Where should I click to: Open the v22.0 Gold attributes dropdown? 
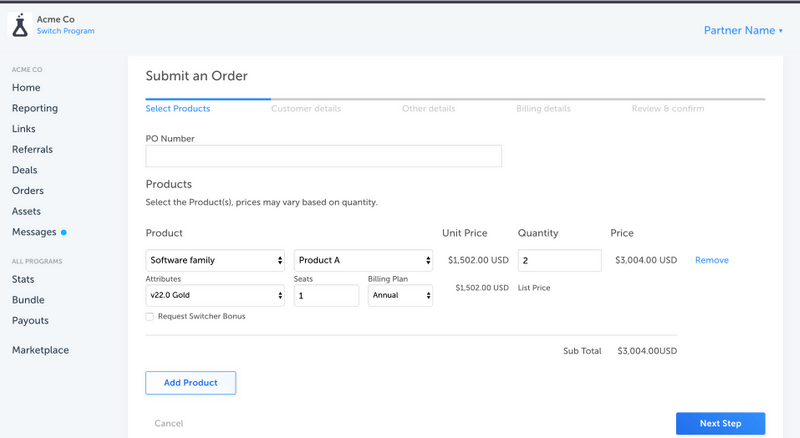[216, 296]
